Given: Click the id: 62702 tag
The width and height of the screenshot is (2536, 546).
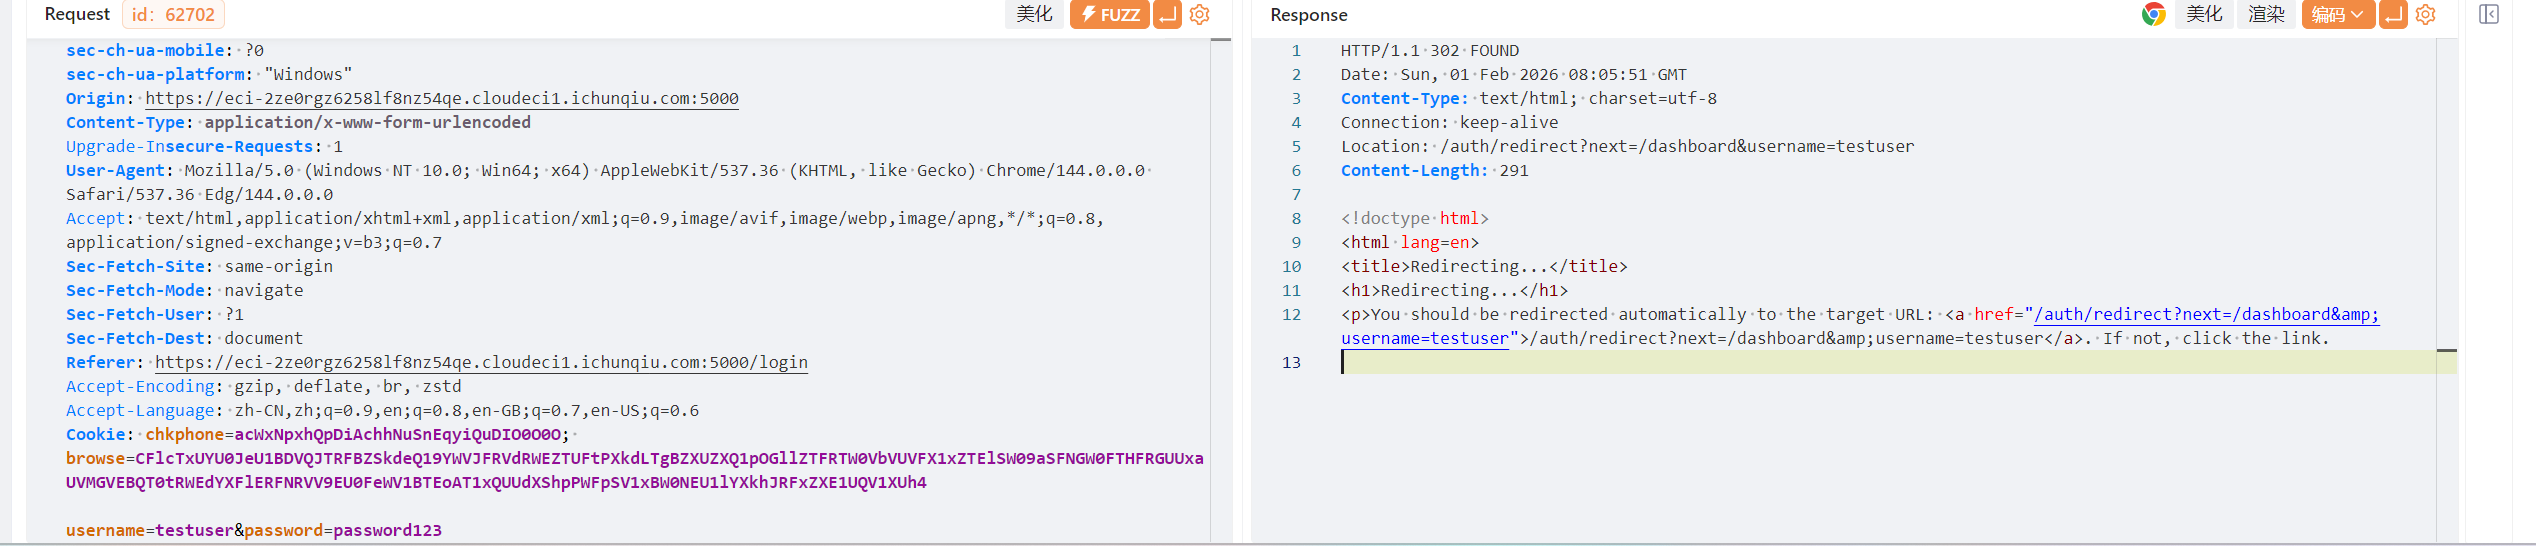Looking at the screenshot, I should click(173, 15).
